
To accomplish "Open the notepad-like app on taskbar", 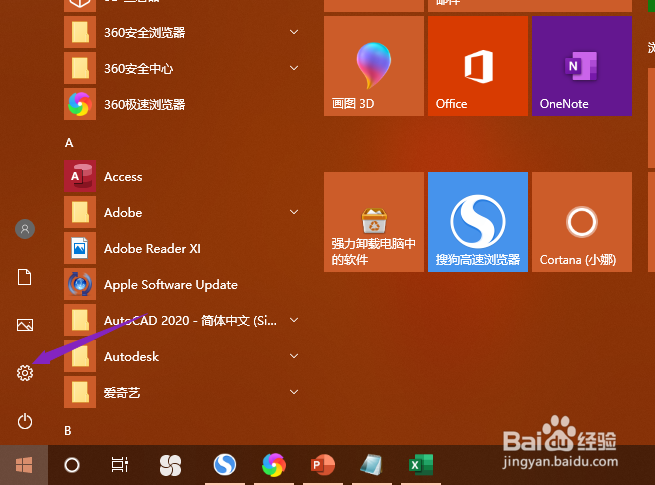I will point(371,465).
